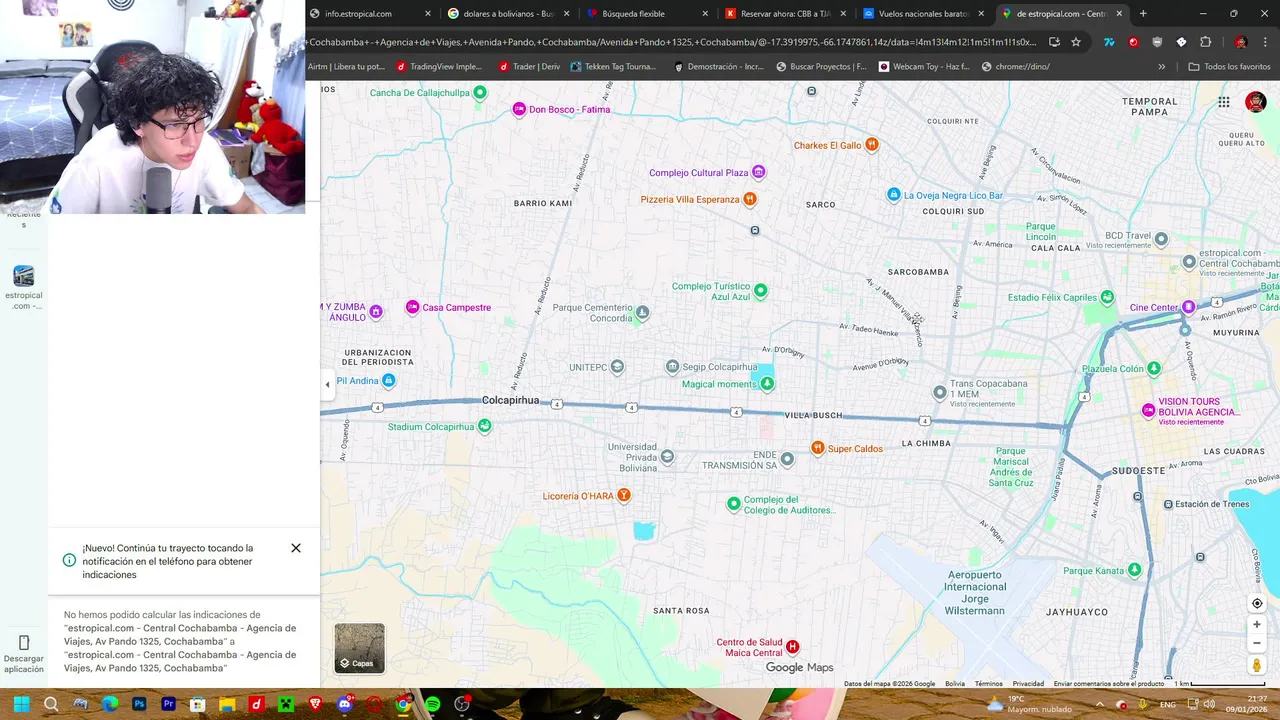Image resolution: width=1280 pixels, height=720 pixels.
Task: Open Street View pegman
Action: pos(1257,665)
